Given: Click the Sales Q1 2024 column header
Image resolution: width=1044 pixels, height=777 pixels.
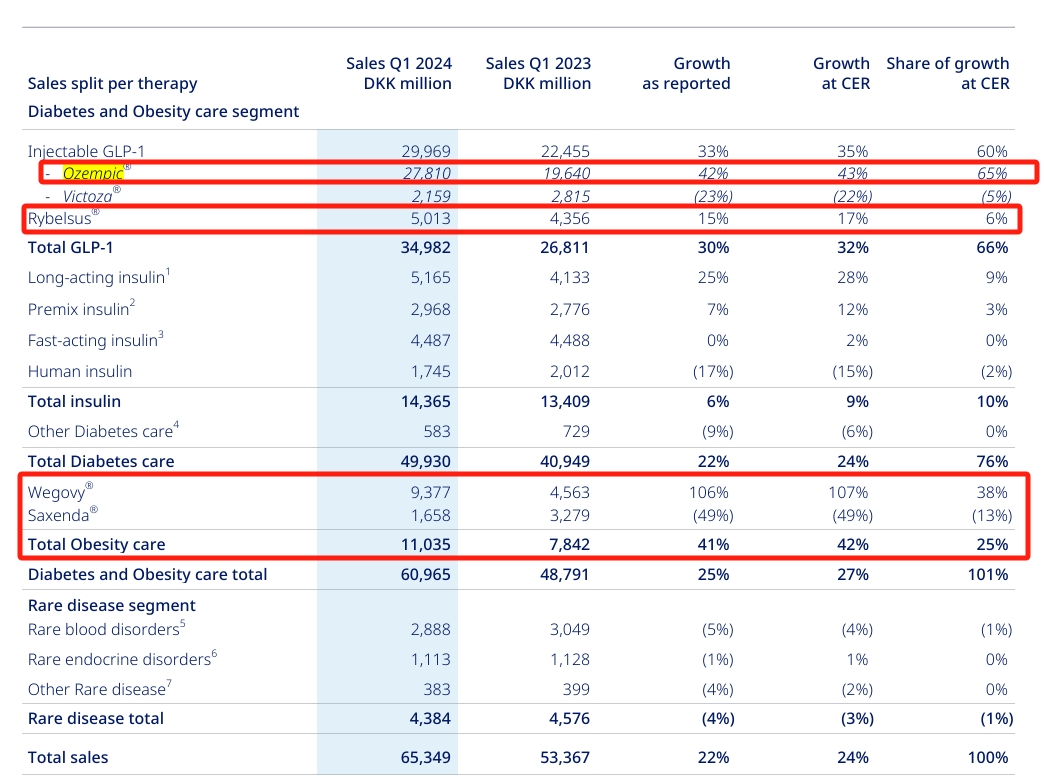Looking at the screenshot, I should (398, 73).
